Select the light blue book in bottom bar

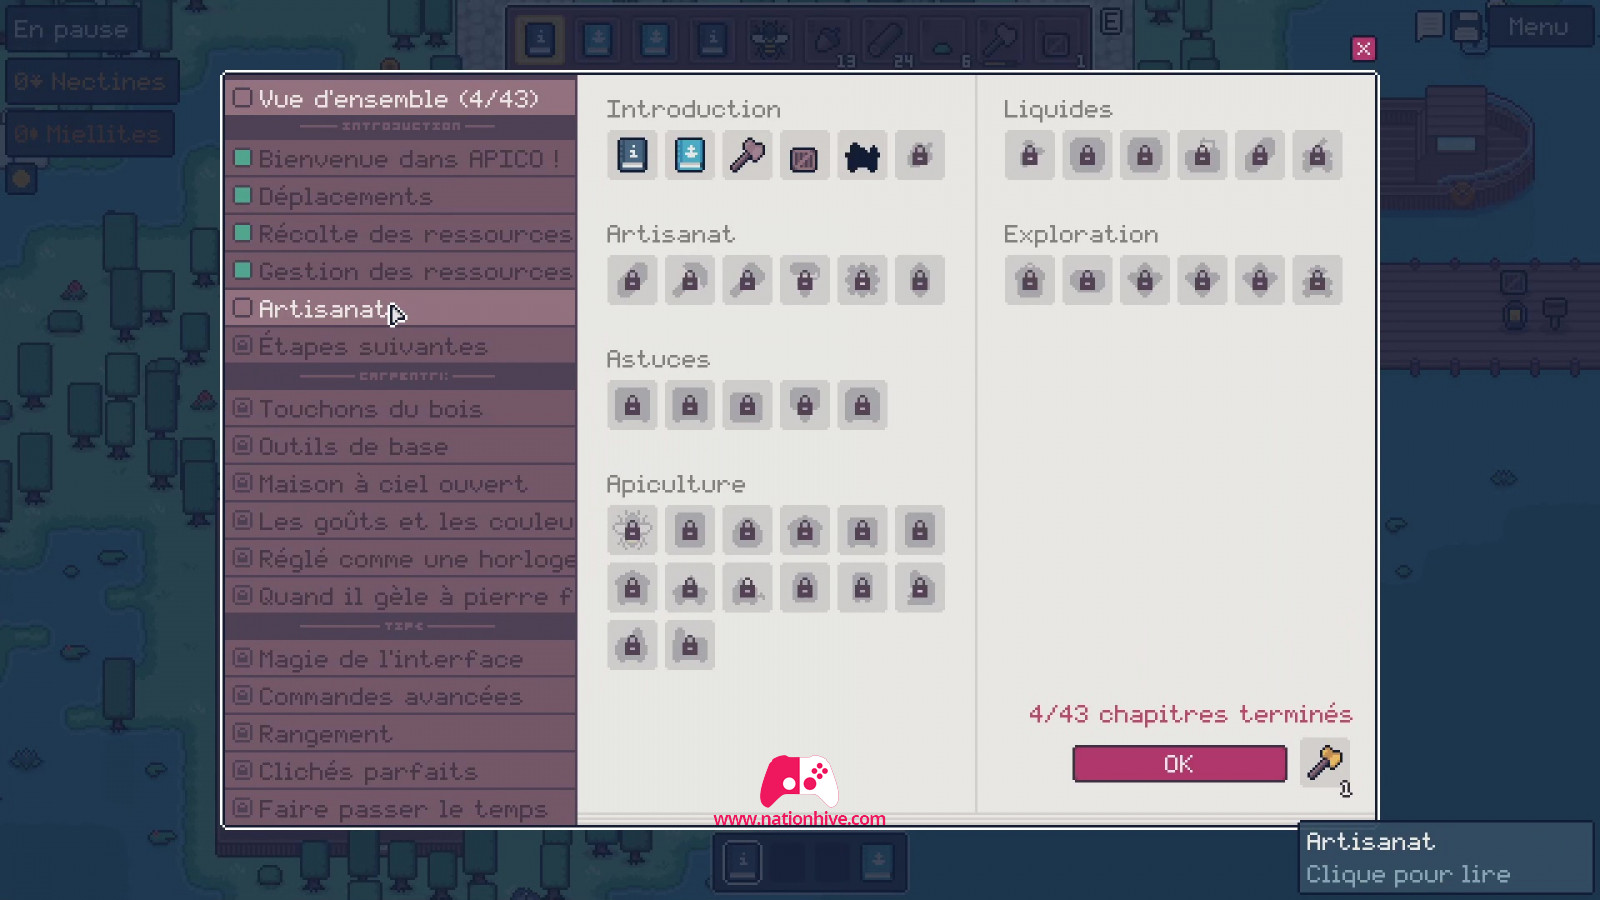pyautogui.click(x=877, y=861)
